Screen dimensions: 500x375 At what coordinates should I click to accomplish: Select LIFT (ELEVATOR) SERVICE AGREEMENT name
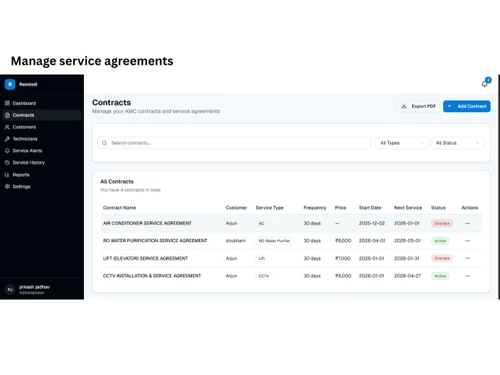point(145,258)
